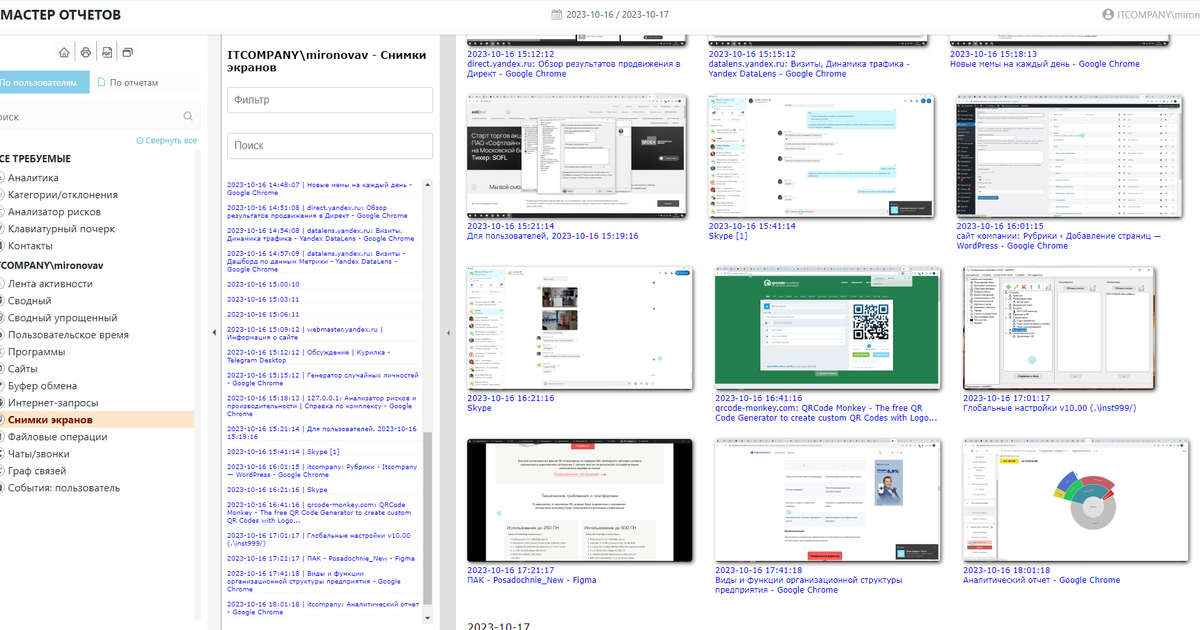This screenshot has height=630, width=1200.
Task: Open the windows cascade icon
Action: pyautogui.click(x=127, y=52)
